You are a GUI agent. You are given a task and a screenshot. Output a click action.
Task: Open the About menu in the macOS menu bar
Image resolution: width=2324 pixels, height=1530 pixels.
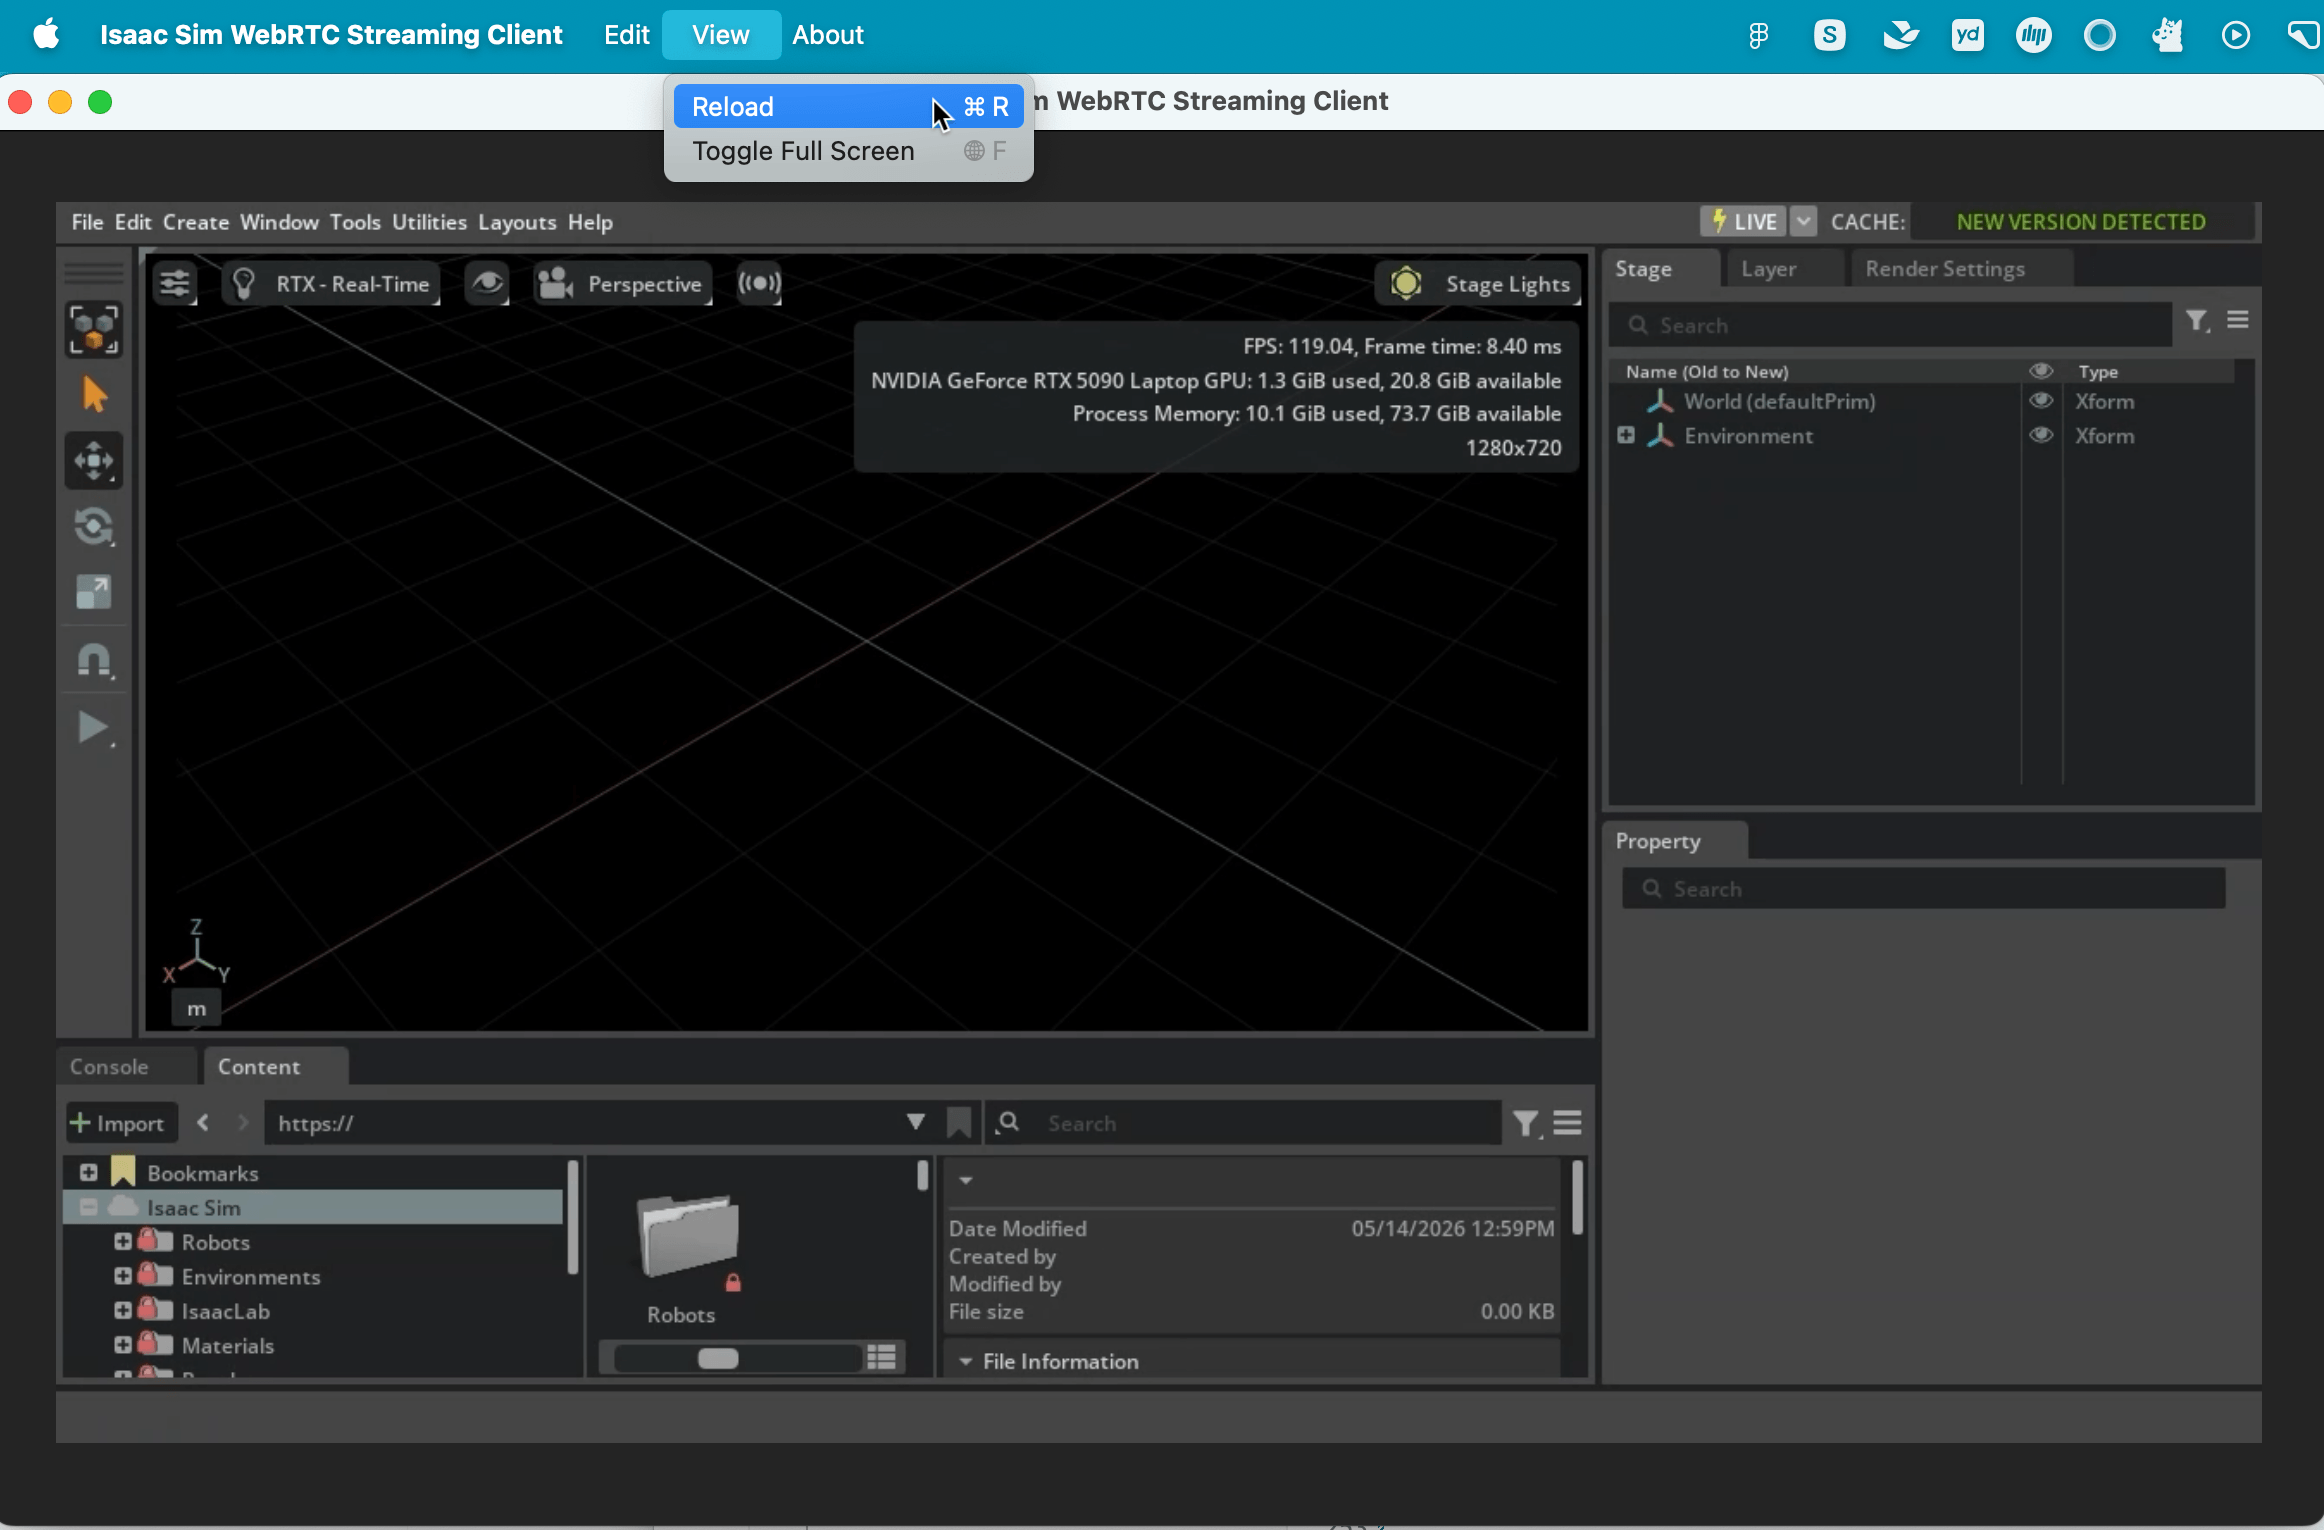pos(827,35)
